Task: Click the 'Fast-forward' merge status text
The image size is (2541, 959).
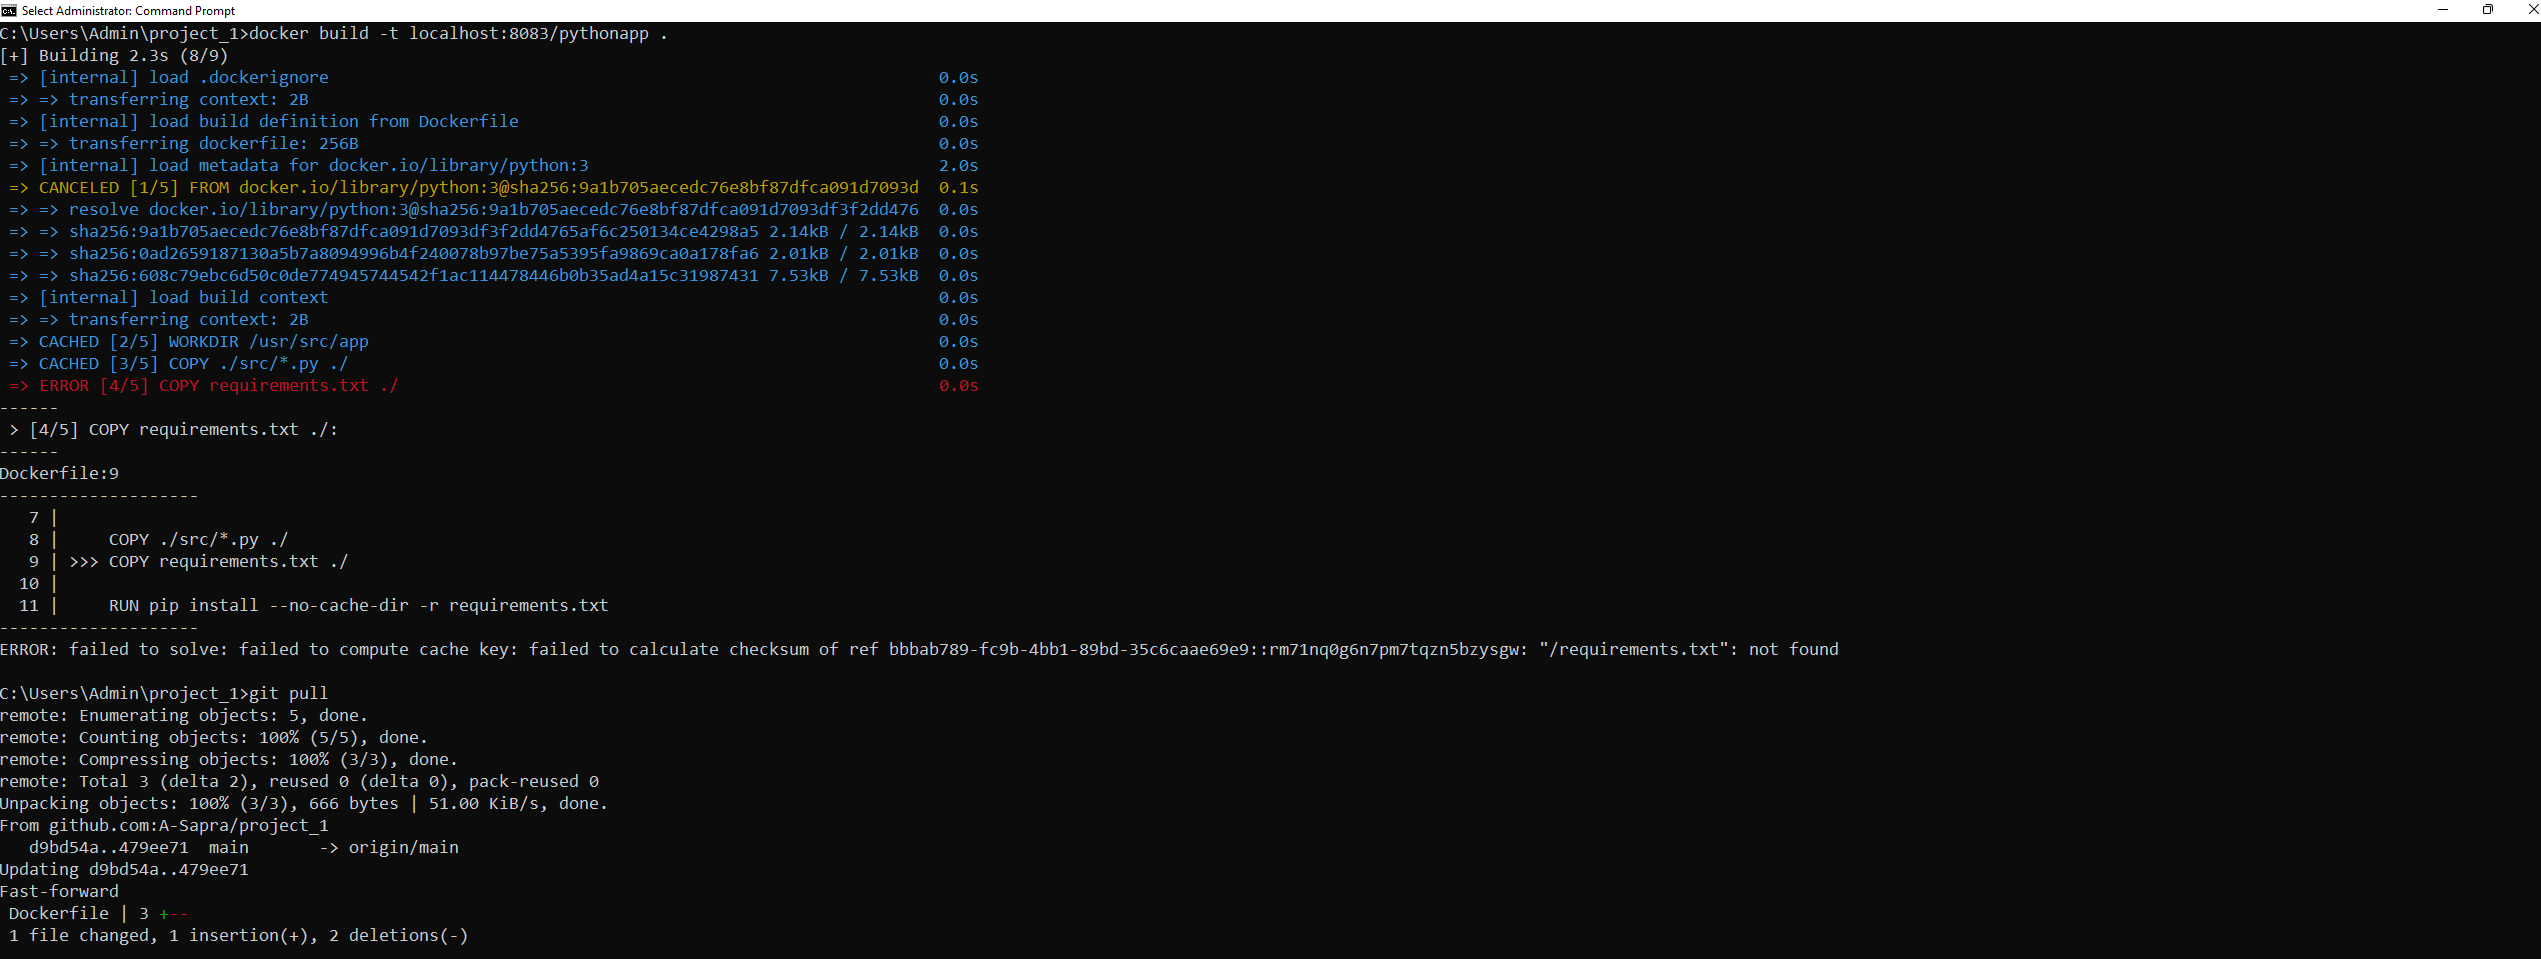Action: coord(58,890)
